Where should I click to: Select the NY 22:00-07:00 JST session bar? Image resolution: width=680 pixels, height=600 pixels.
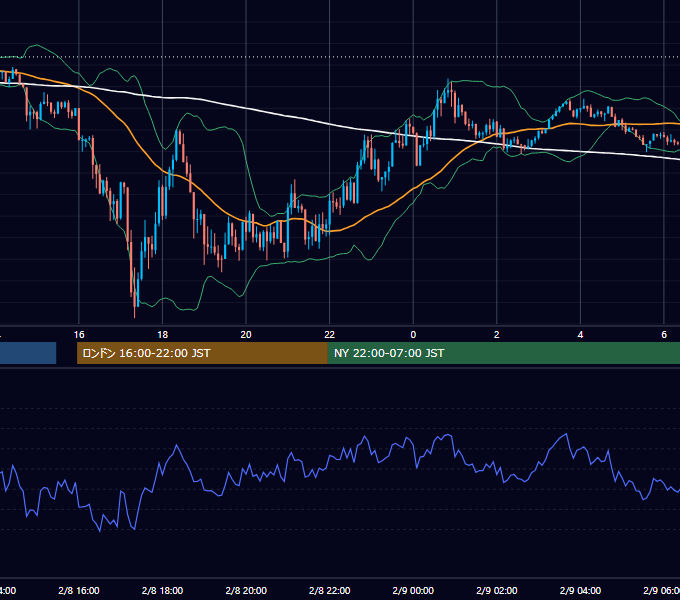click(x=503, y=353)
